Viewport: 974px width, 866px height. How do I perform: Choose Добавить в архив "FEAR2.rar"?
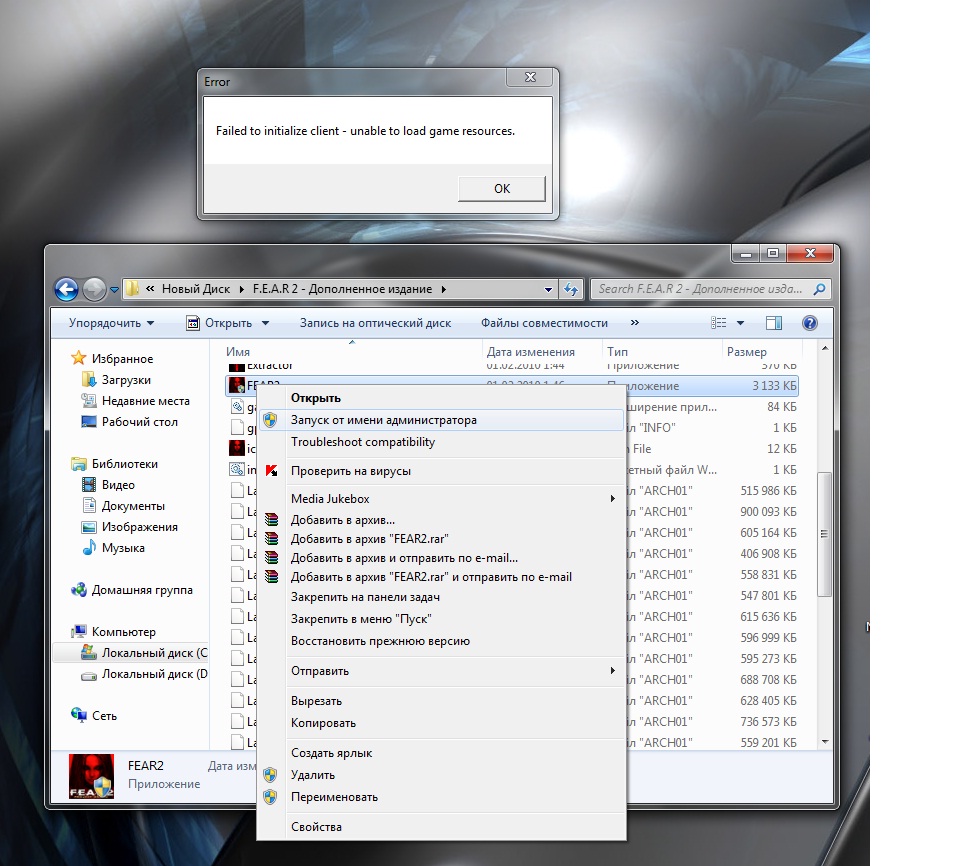[x=442, y=539]
